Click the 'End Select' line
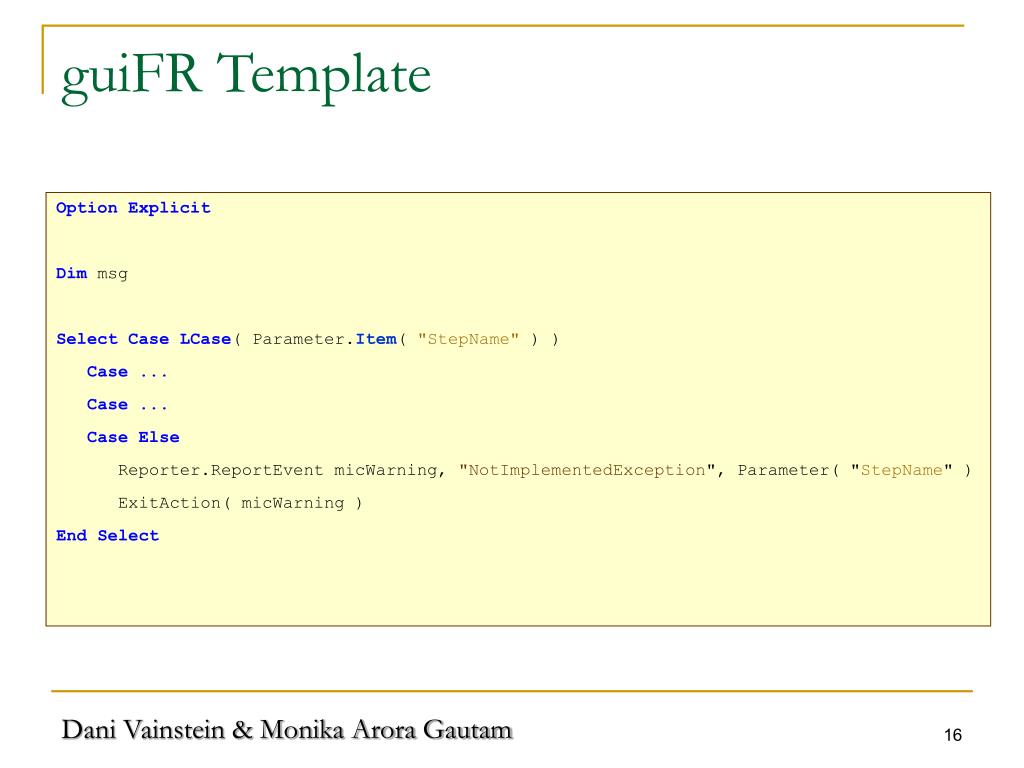The image size is (1024, 768). [x=107, y=536]
